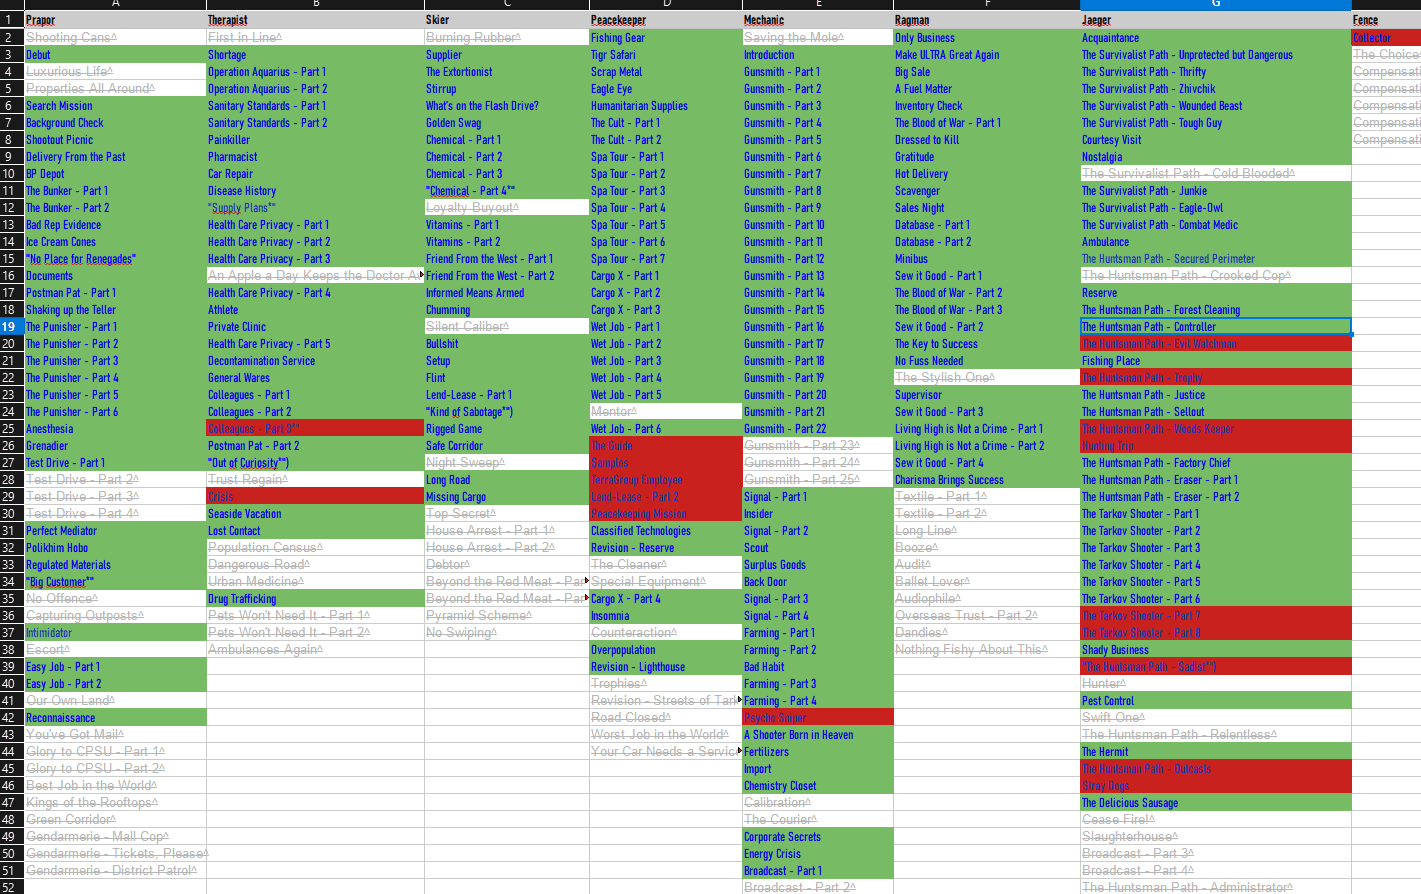The height and width of the screenshot is (894, 1421).
Task: Select the Anesthesia cell
Action: click(115, 429)
